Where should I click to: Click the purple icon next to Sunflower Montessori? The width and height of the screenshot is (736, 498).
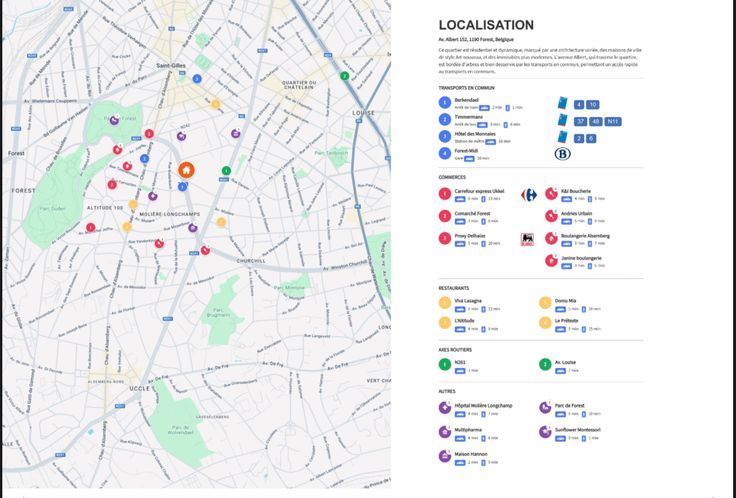click(x=545, y=432)
